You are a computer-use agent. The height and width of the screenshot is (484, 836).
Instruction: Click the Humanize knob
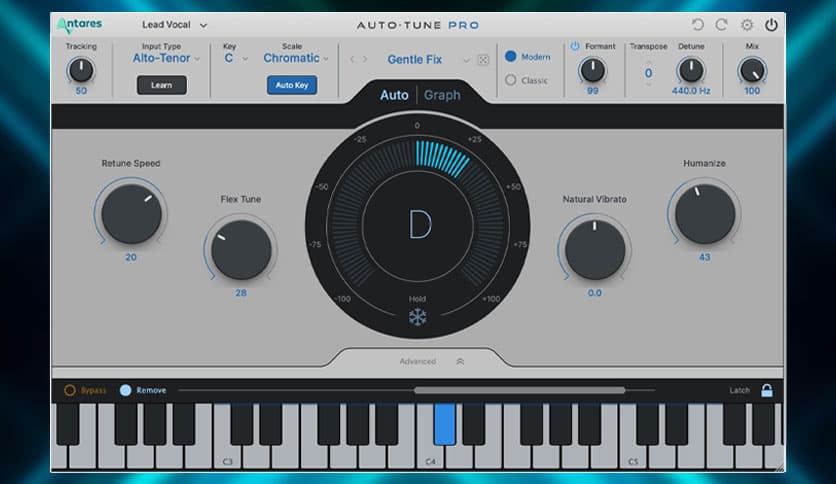pos(705,214)
